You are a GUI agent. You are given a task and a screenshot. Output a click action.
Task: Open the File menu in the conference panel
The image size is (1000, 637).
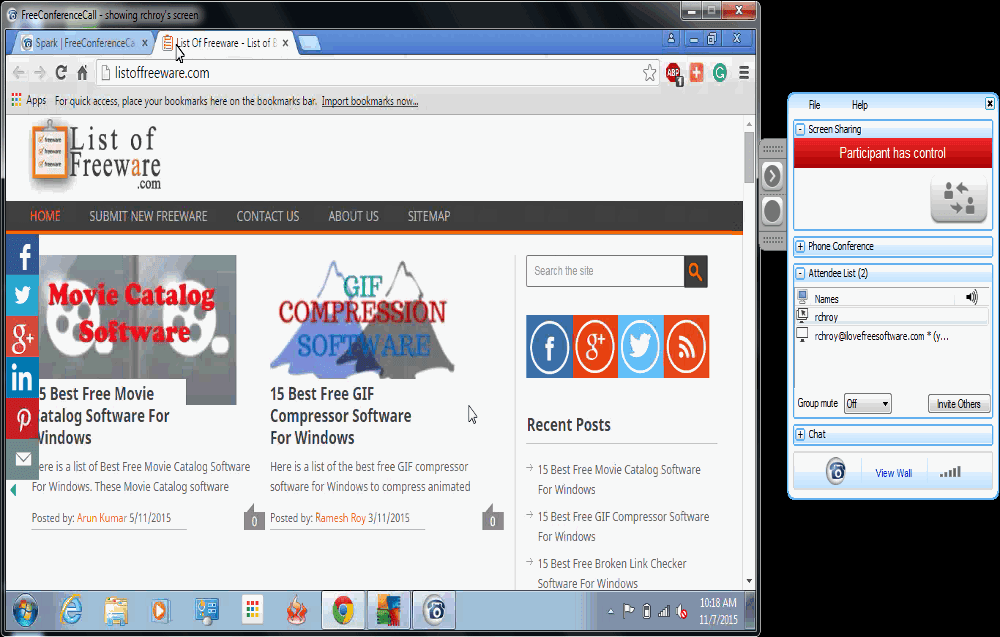(814, 104)
